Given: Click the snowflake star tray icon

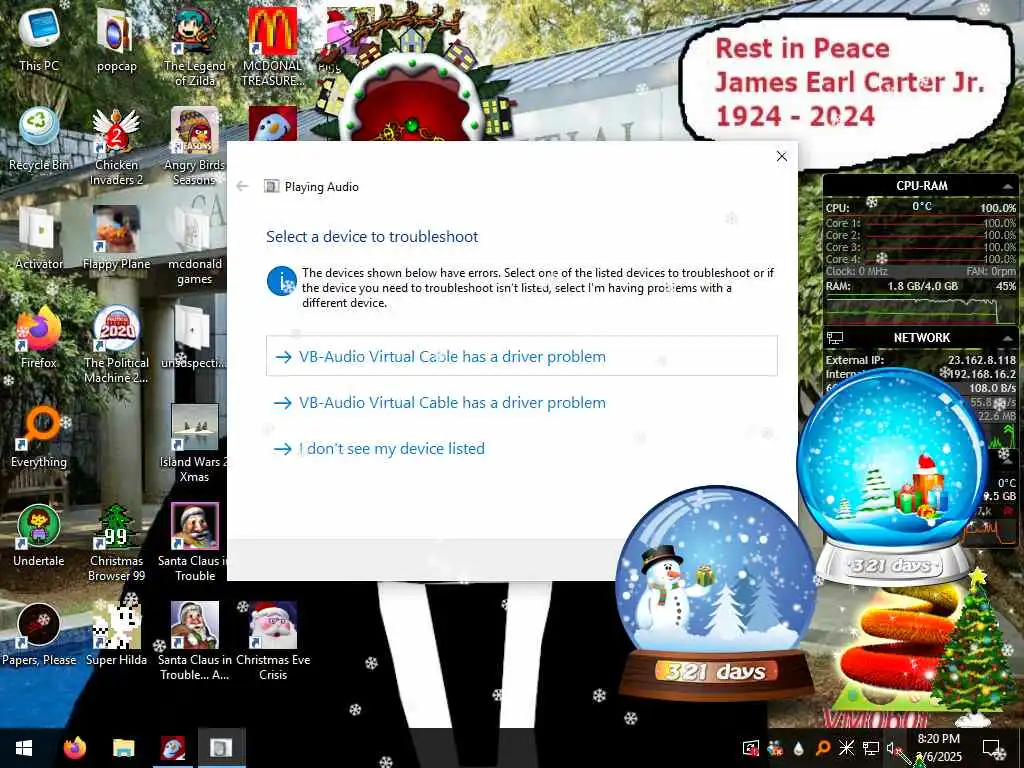Looking at the screenshot, I should [x=846, y=748].
